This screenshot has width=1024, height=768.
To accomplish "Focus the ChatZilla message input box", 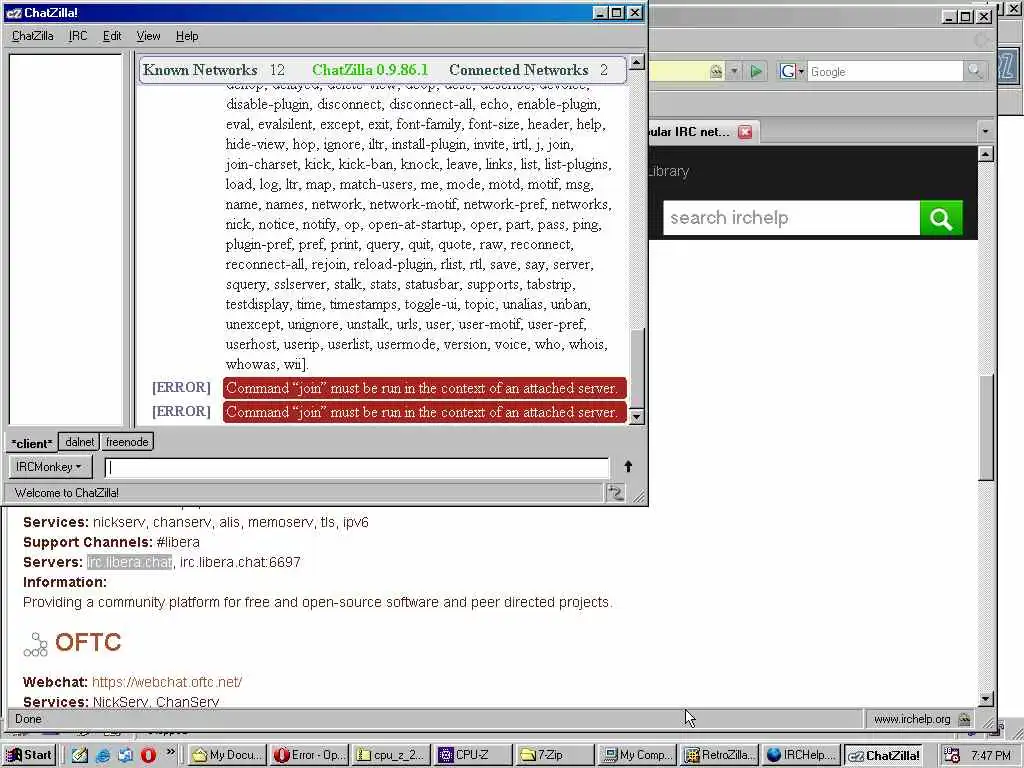I will pos(357,468).
